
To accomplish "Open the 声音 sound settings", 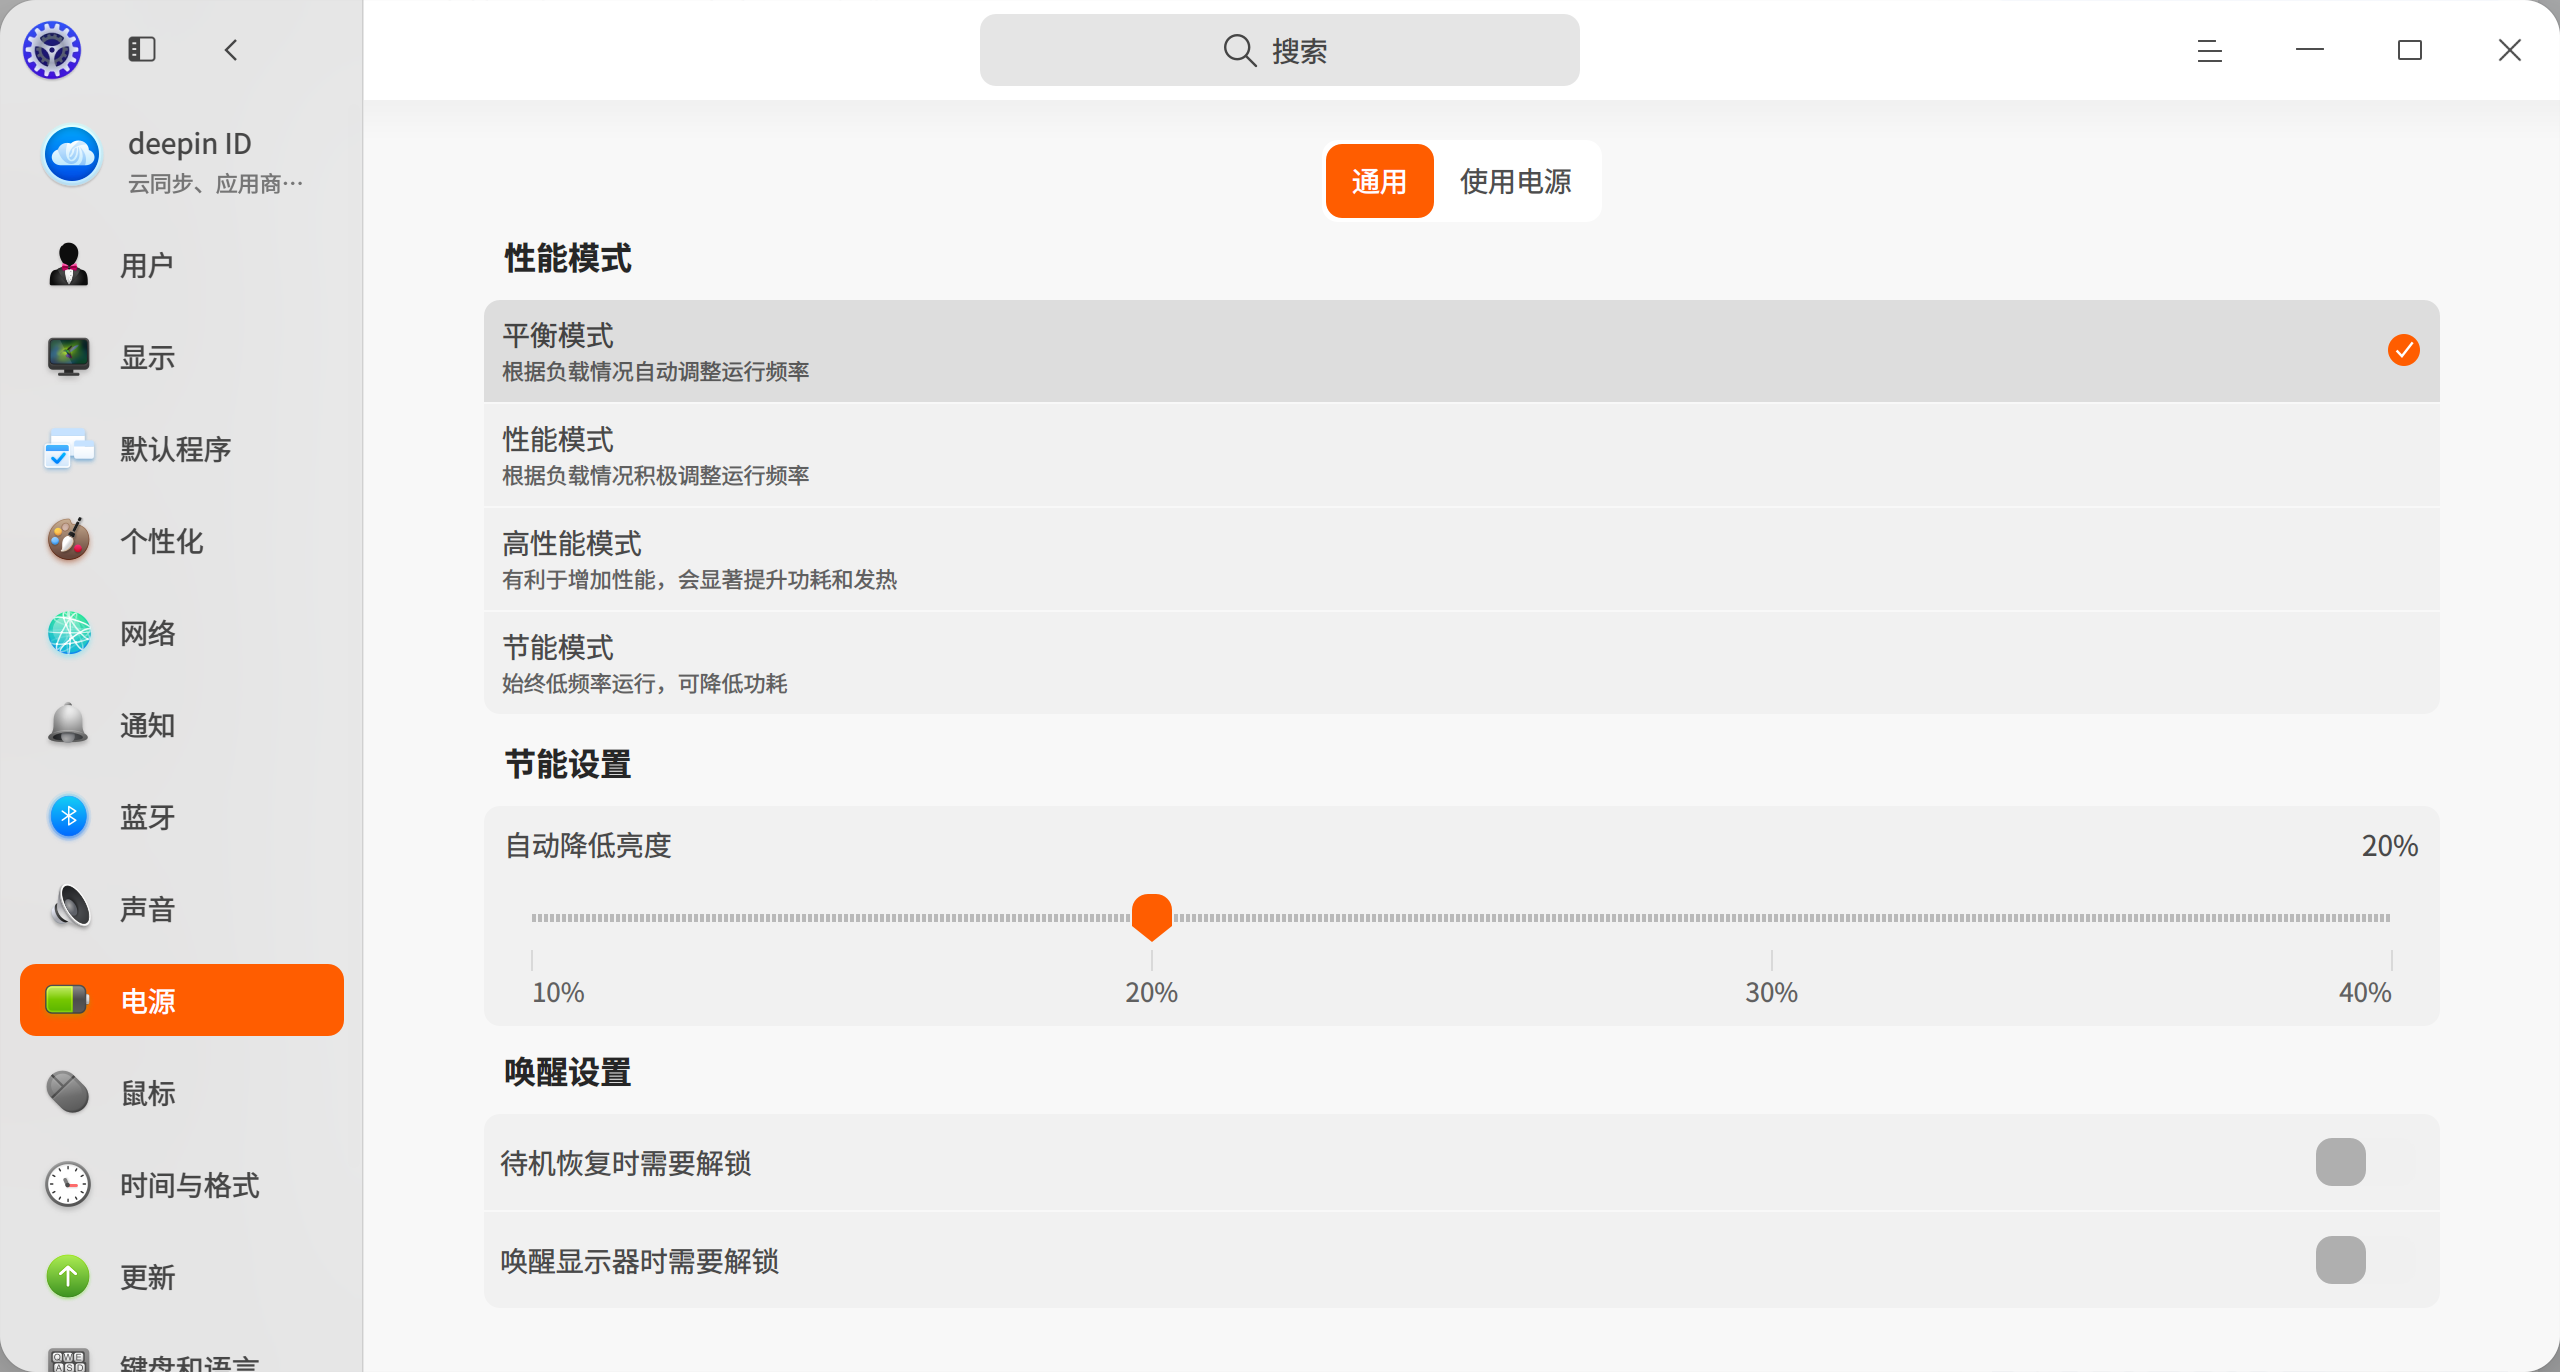I will tap(182, 909).
